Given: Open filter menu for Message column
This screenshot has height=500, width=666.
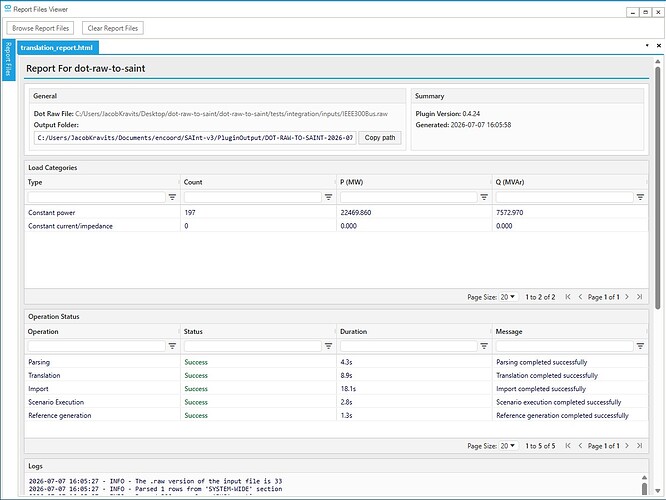Looking at the screenshot, I should [x=640, y=346].
